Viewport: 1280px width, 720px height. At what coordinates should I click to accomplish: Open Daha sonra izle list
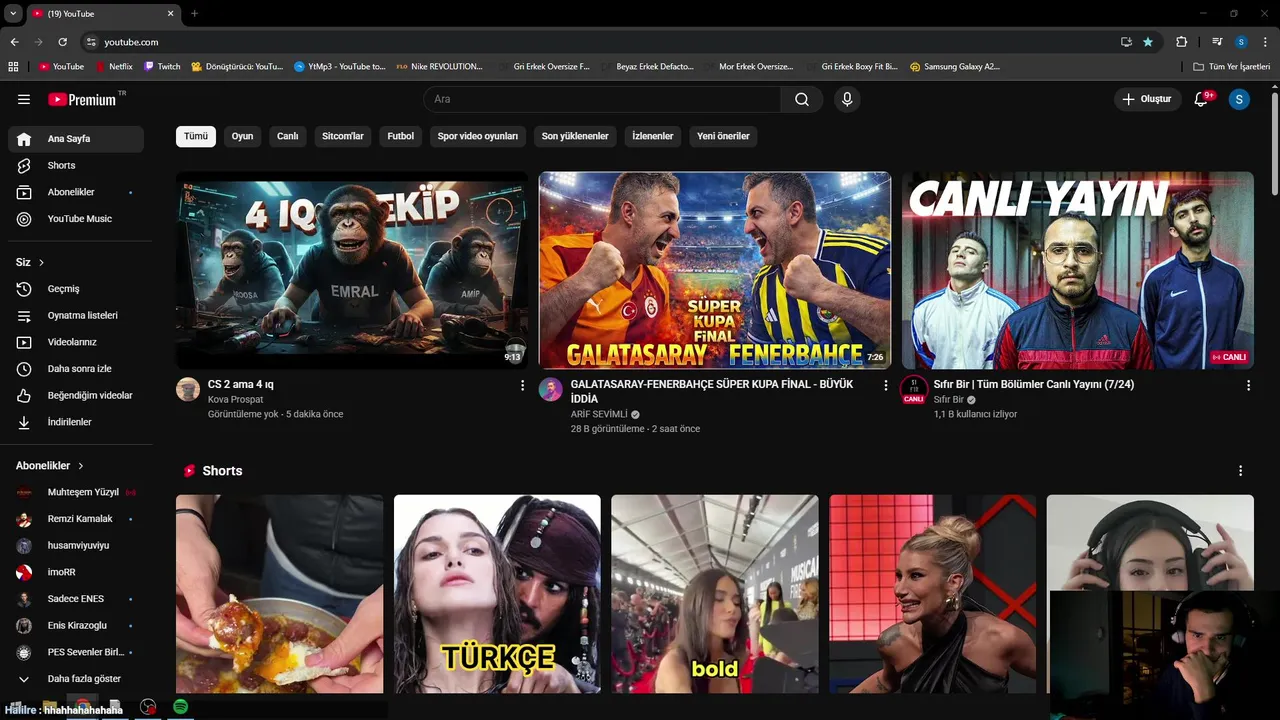76,369
